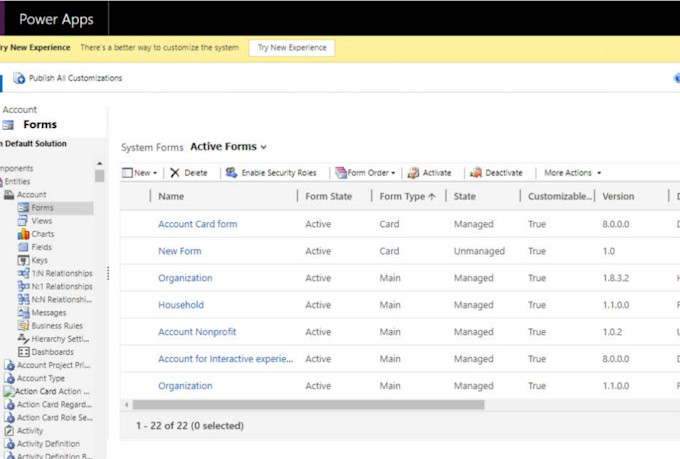
Task: Select the Activity Definition entity
Action: [x=48, y=444]
